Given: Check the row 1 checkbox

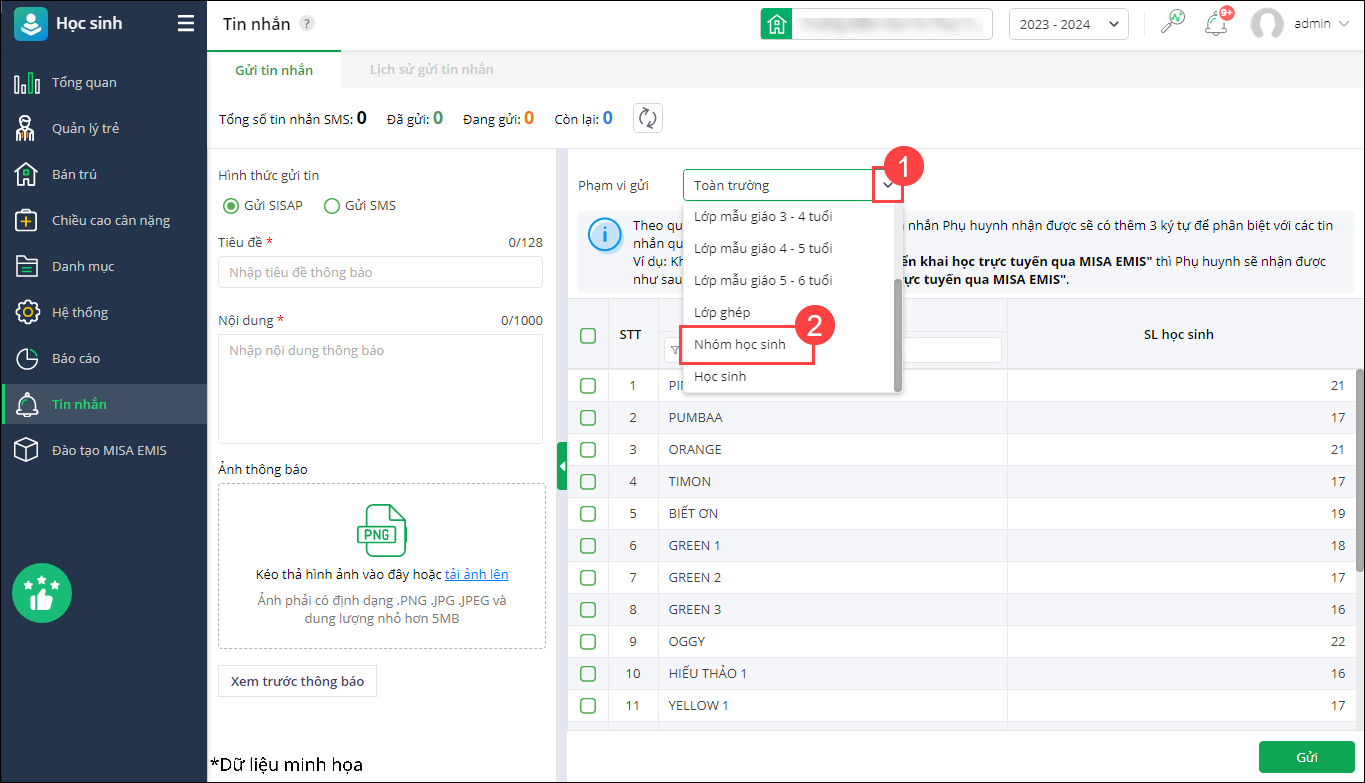Looking at the screenshot, I should tap(588, 385).
